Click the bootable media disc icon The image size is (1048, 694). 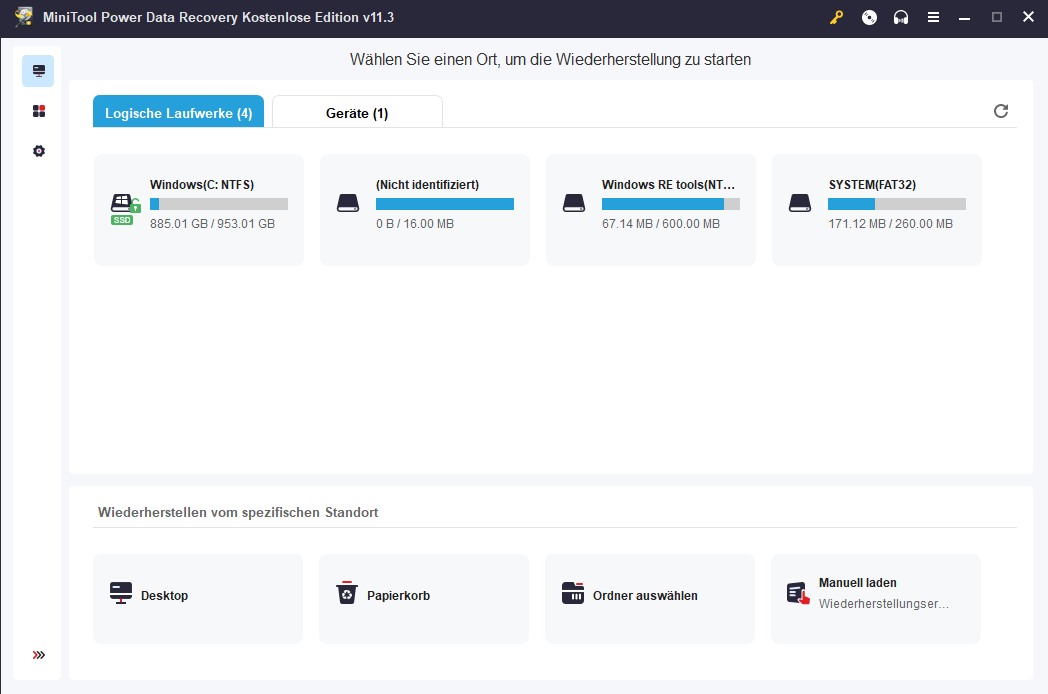click(869, 17)
